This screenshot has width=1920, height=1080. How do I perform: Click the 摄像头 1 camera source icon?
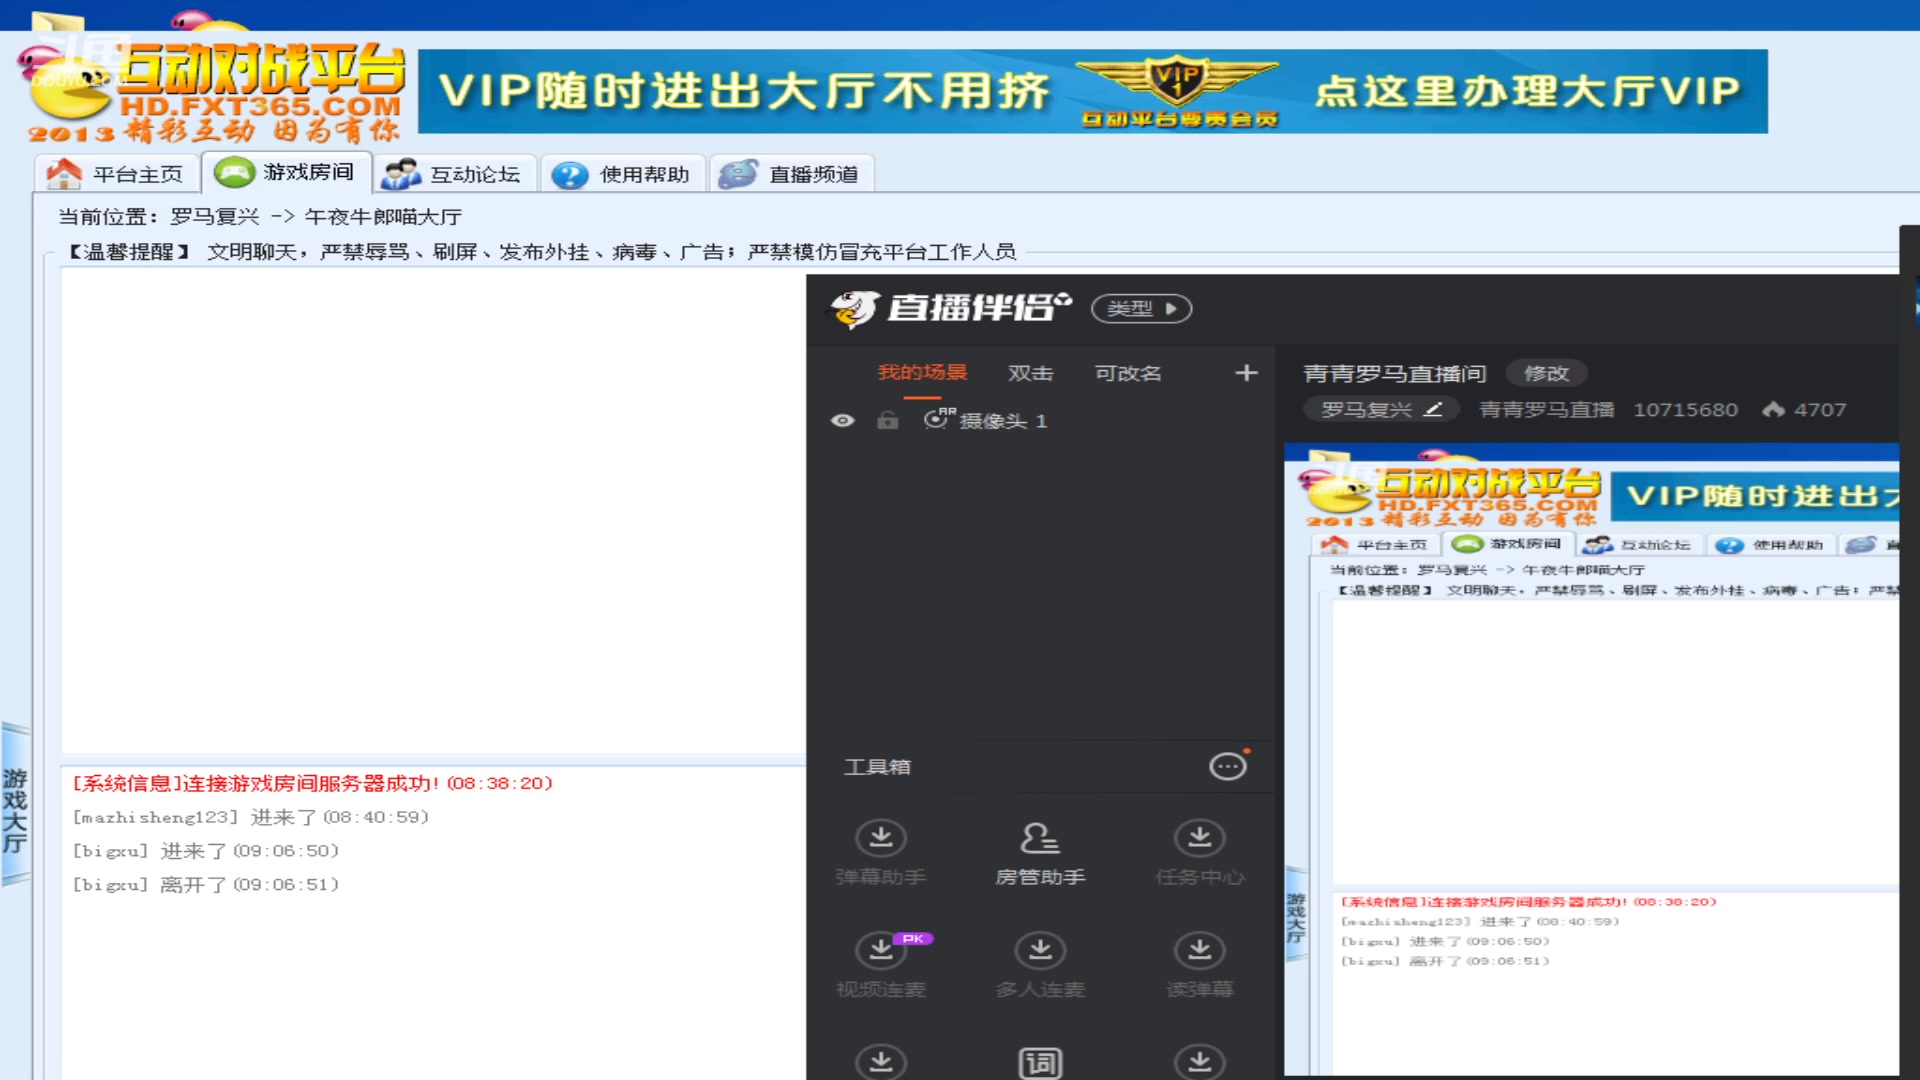pos(935,420)
